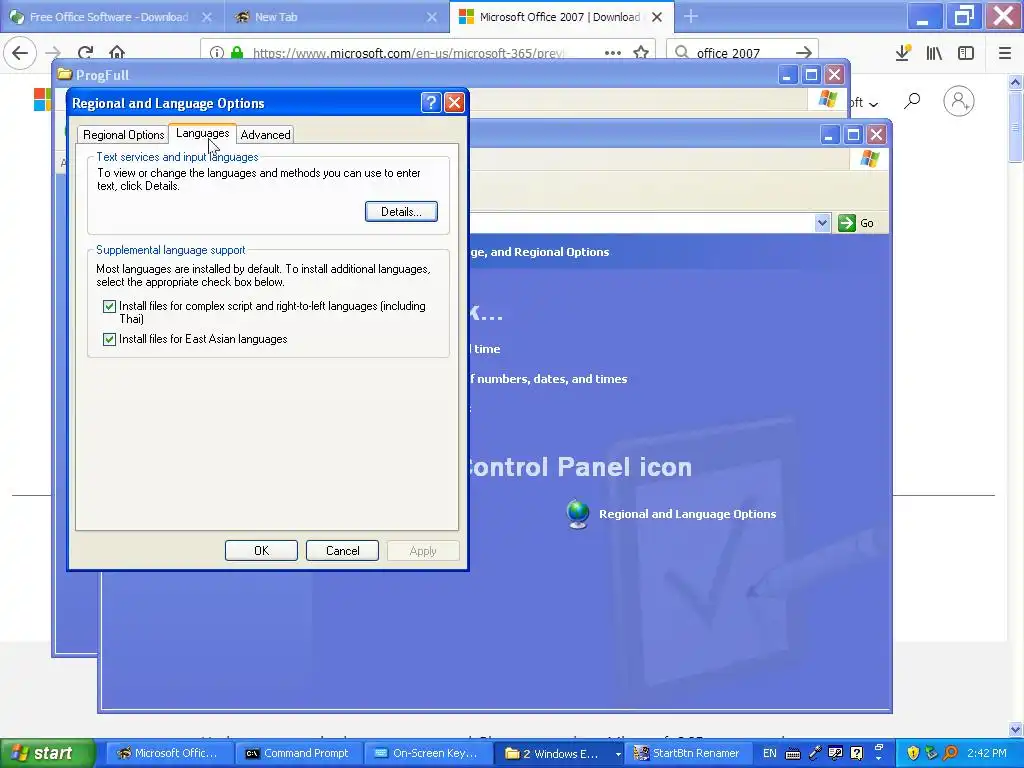Expand Control Panel address bar dropdown
This screenshot has width=1024, height=768.
[x=822, y=223]
